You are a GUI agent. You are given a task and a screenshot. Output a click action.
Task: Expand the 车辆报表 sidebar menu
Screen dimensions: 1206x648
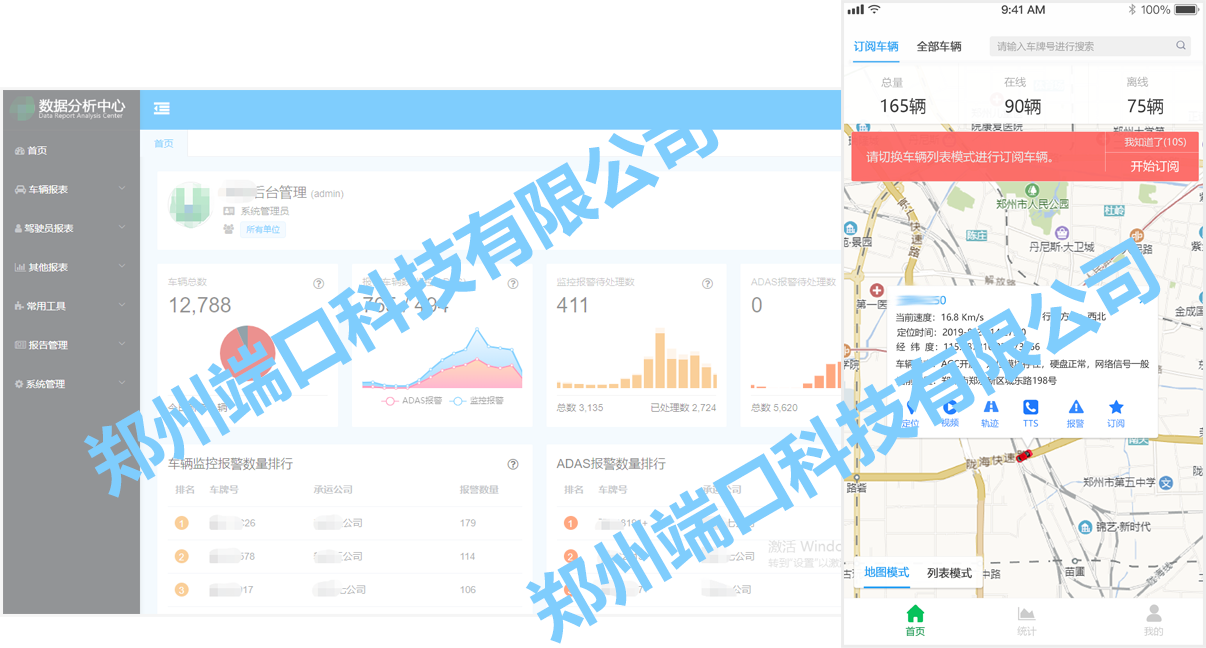click(70, 189)
